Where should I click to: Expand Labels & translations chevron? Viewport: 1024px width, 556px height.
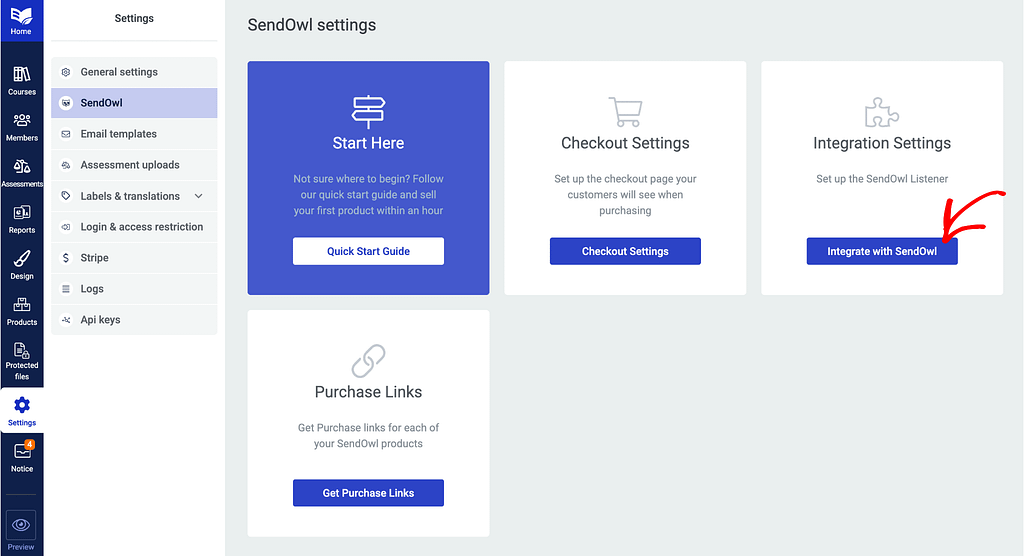coord(199,196)
